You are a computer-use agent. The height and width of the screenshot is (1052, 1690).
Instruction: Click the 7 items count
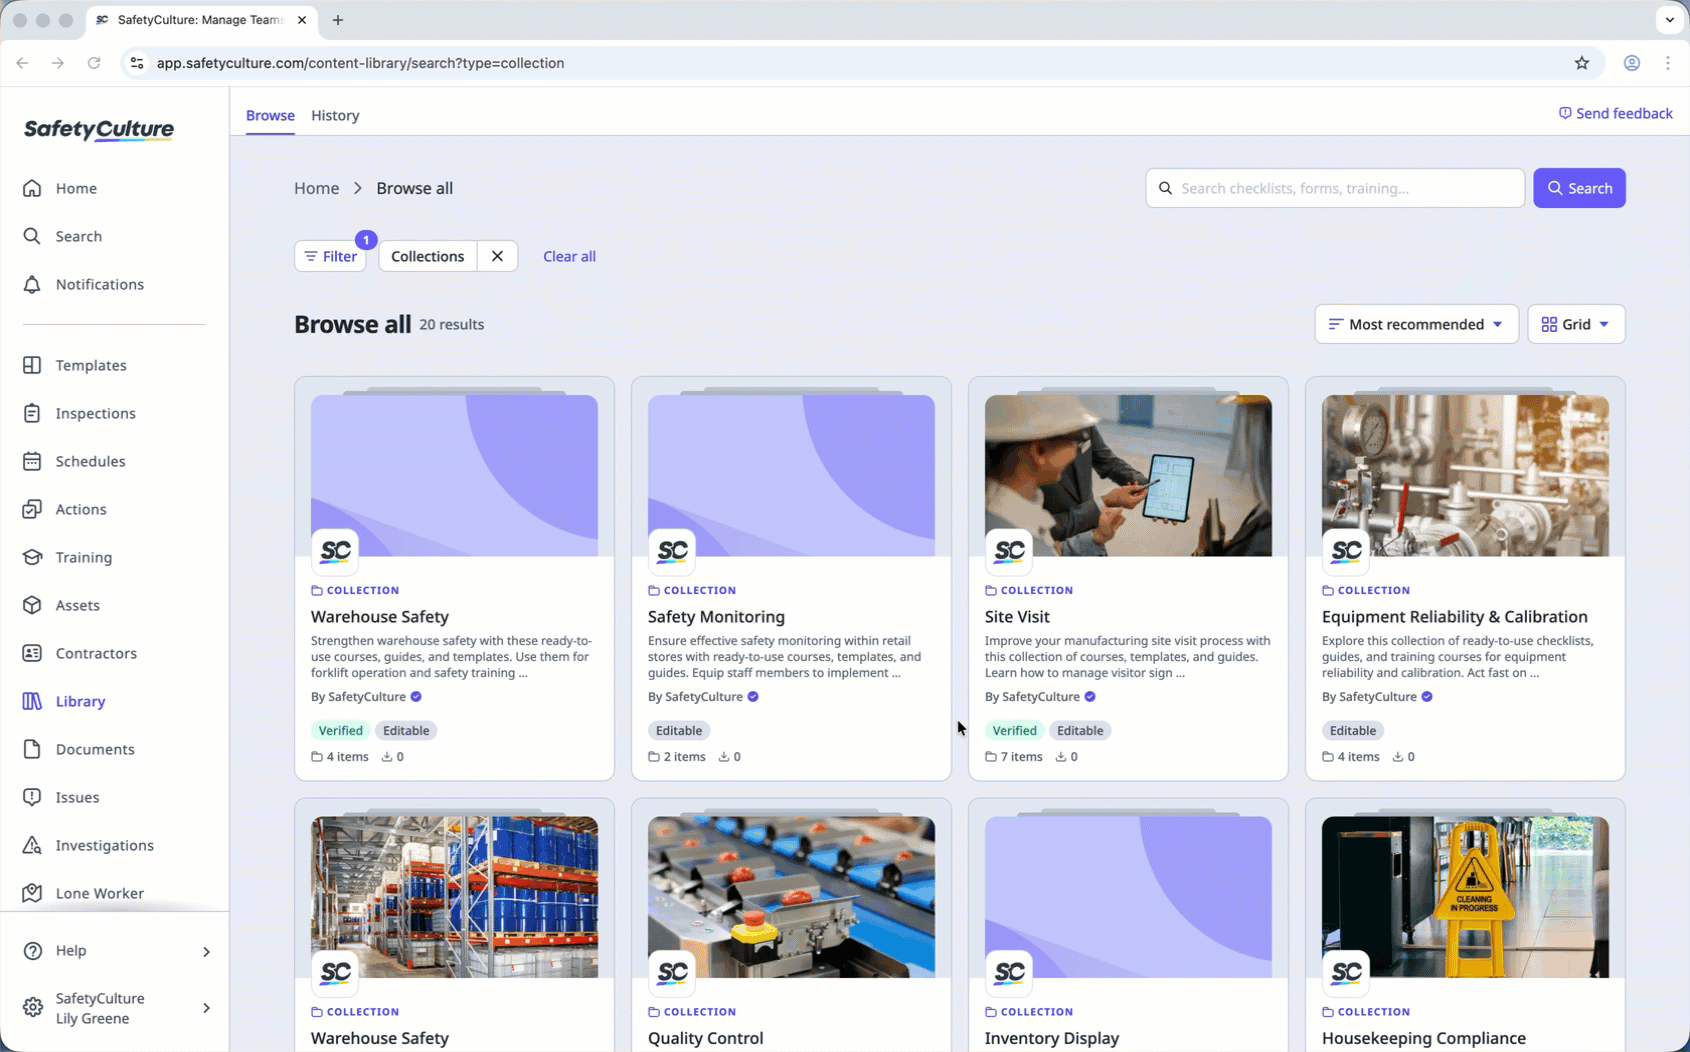tap(1014, 757)
